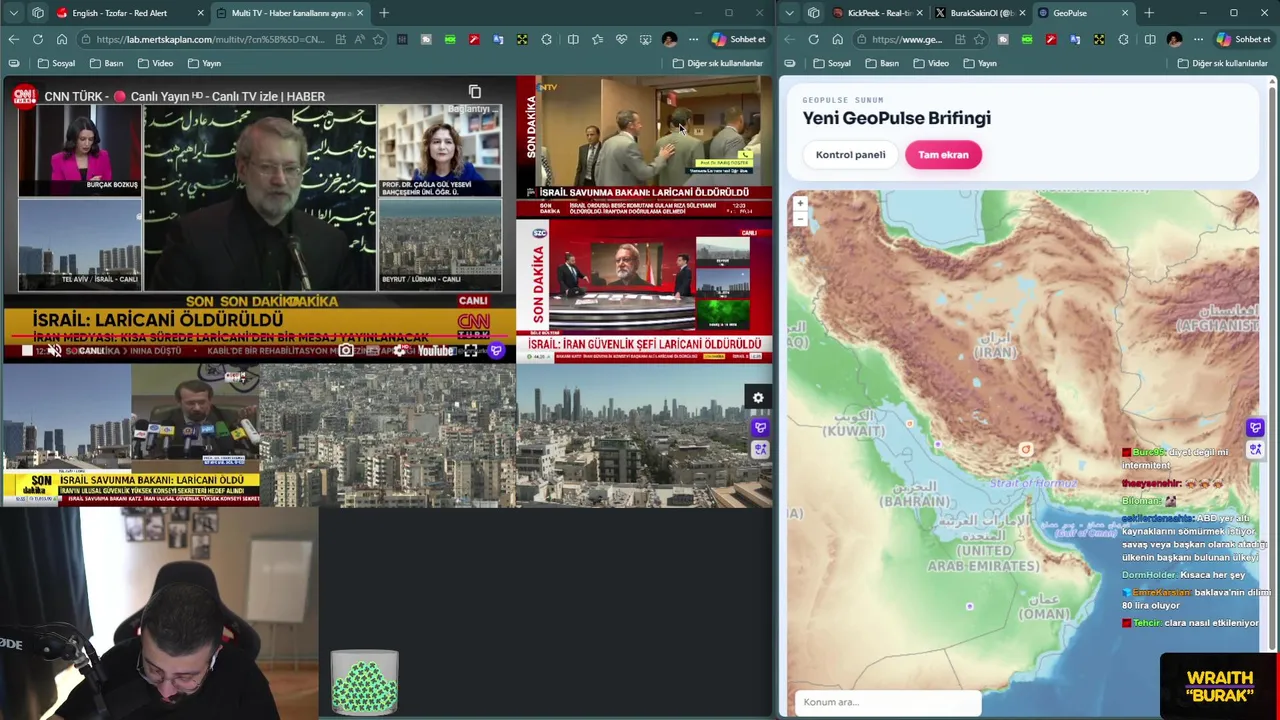This screenshot has width=1280, height=720.
Task: Reload the Multi TV page
Action: point(37,39)
